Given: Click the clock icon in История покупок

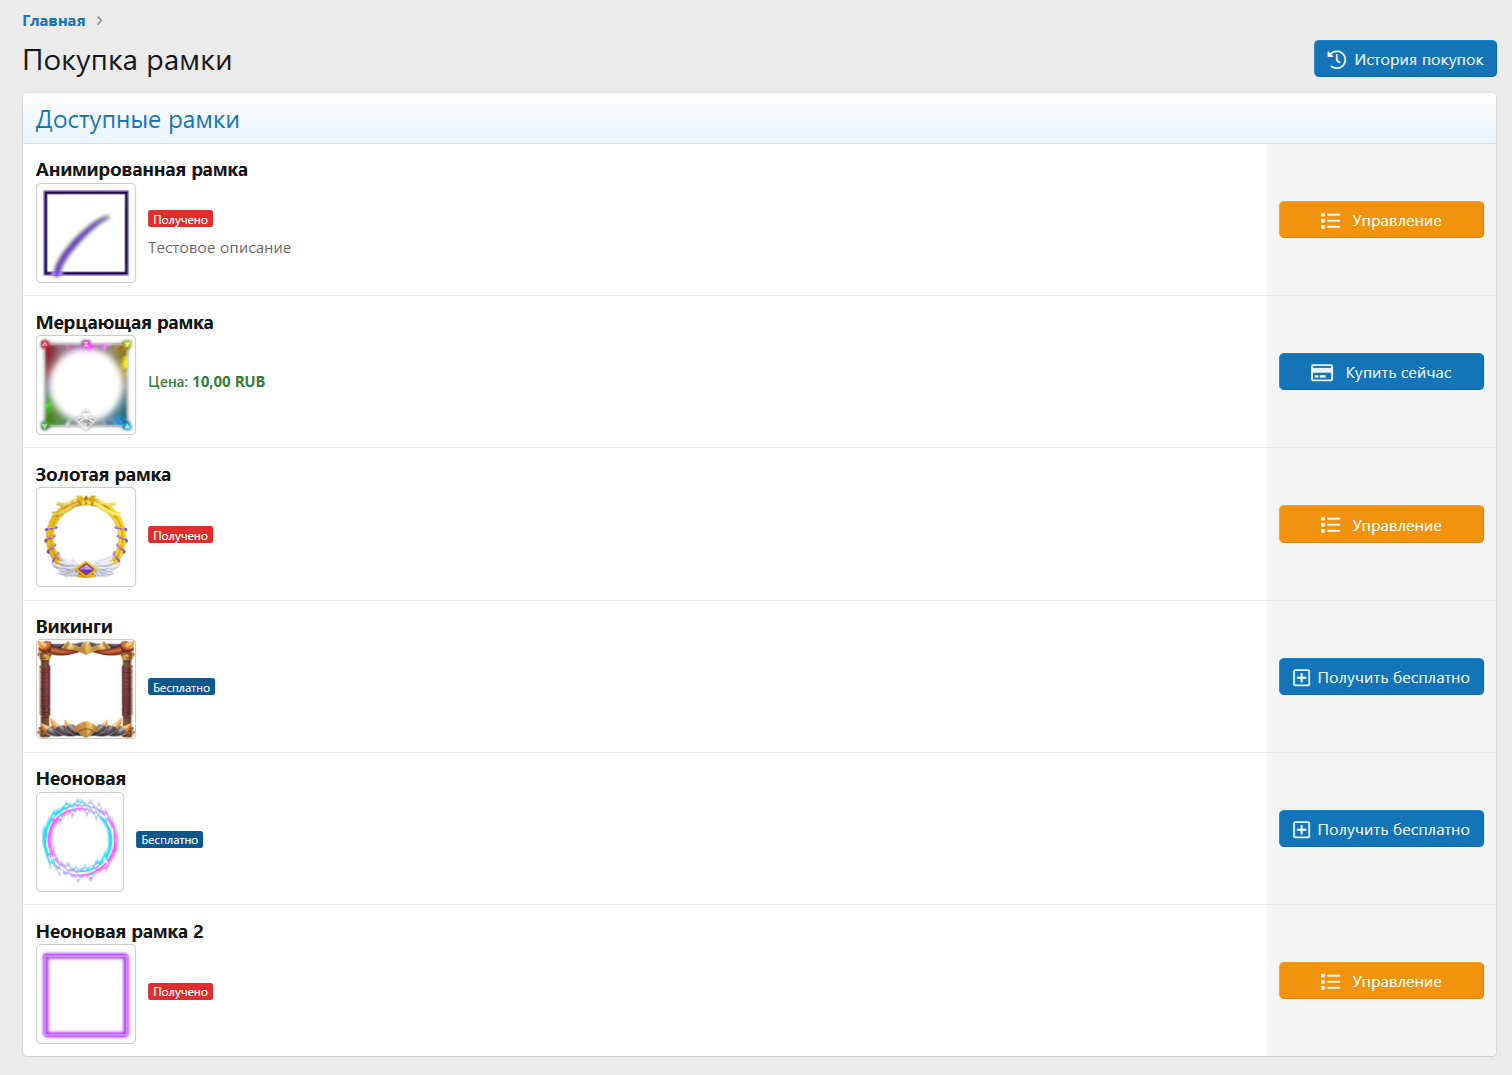Looking at the screenshot, I should (1336, 59).
